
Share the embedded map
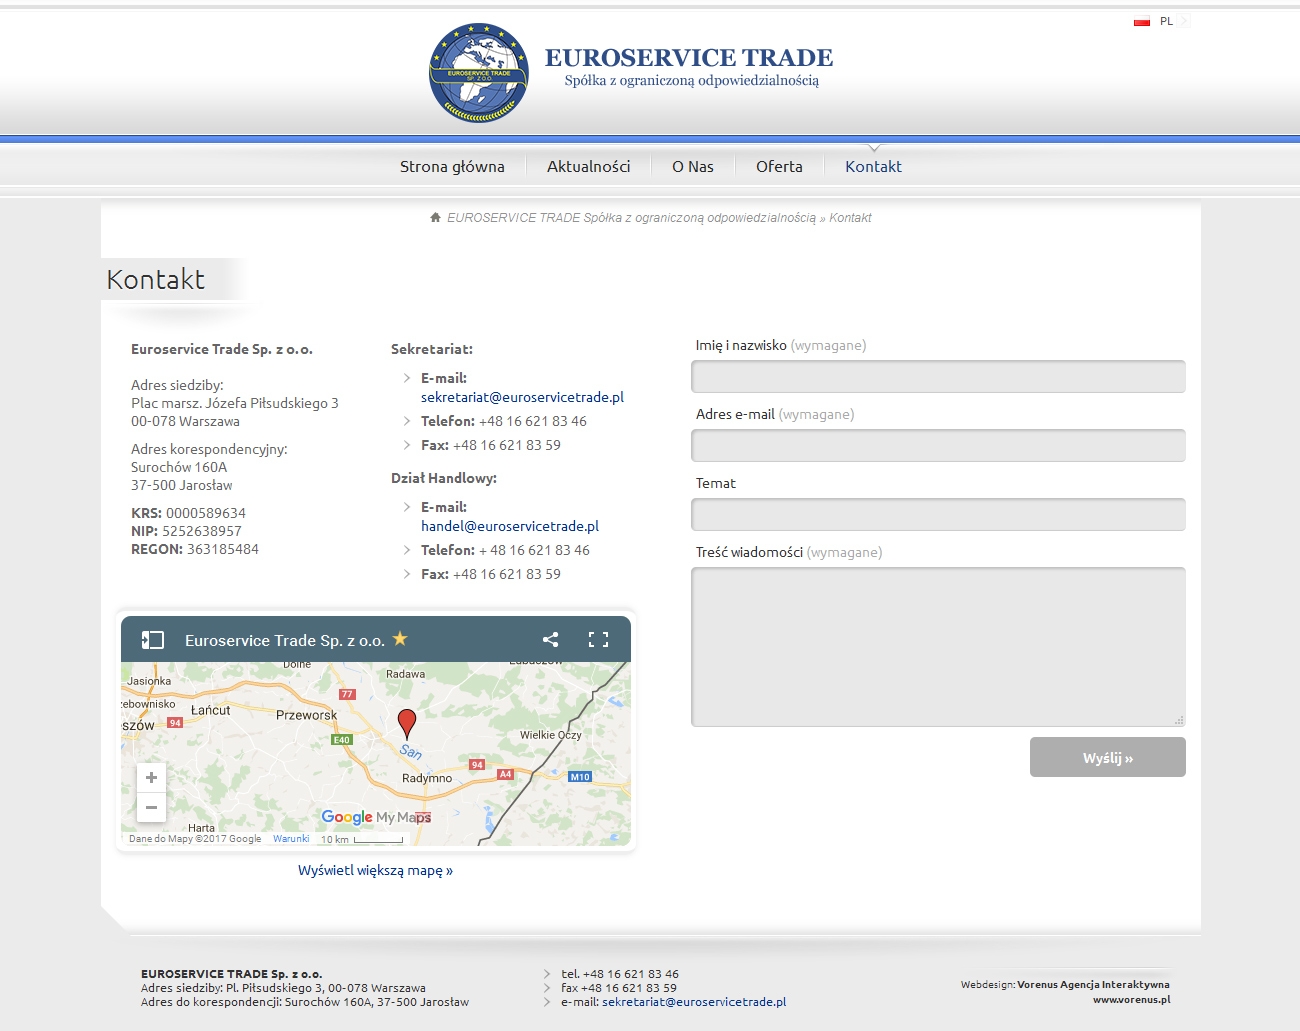point(550,640)
